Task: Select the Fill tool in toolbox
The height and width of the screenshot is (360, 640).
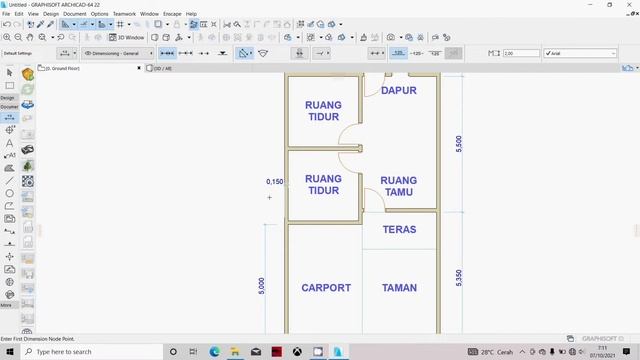Action: click(9, 168)
